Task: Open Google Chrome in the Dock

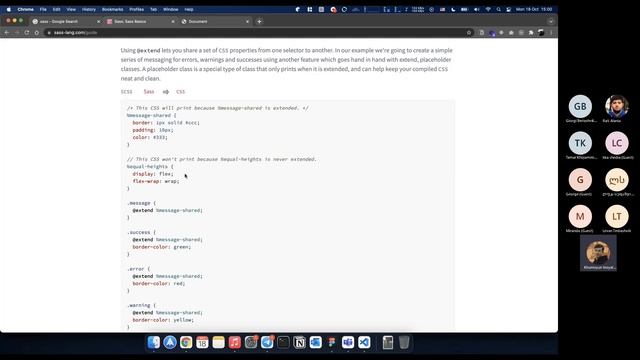Action: click(186, 342)
